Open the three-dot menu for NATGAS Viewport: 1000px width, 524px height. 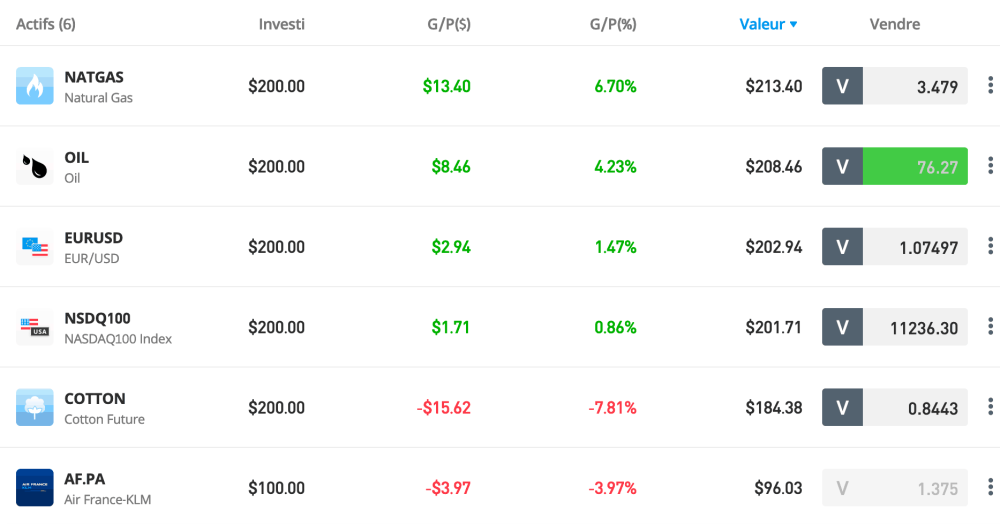click(990, 86)
